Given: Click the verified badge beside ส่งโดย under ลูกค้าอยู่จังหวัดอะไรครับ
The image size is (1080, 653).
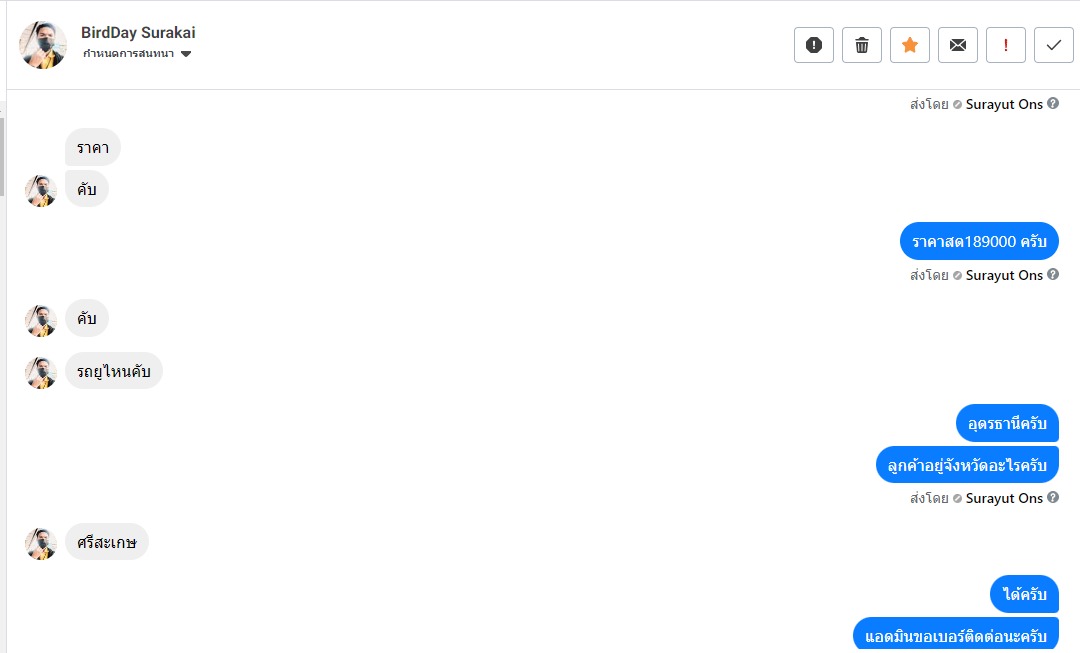Looking at the screenshot, I should click(x=957, y=498).
